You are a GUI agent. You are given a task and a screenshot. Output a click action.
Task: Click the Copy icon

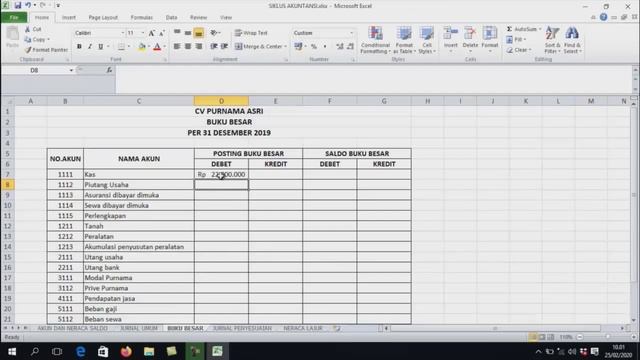(28, 40)
